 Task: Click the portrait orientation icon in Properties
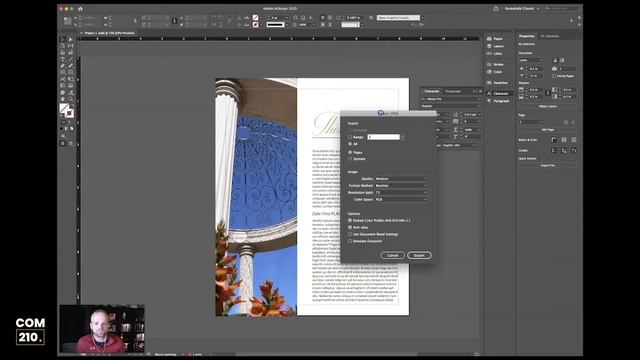point(555,60)
